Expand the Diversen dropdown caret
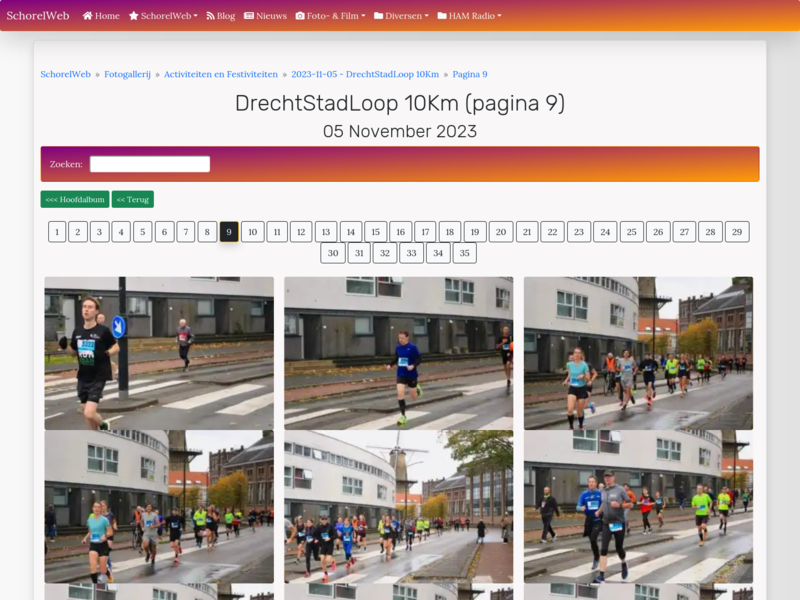Image resolution: width=800 pixels, height=600 pixels. [427, 16]
